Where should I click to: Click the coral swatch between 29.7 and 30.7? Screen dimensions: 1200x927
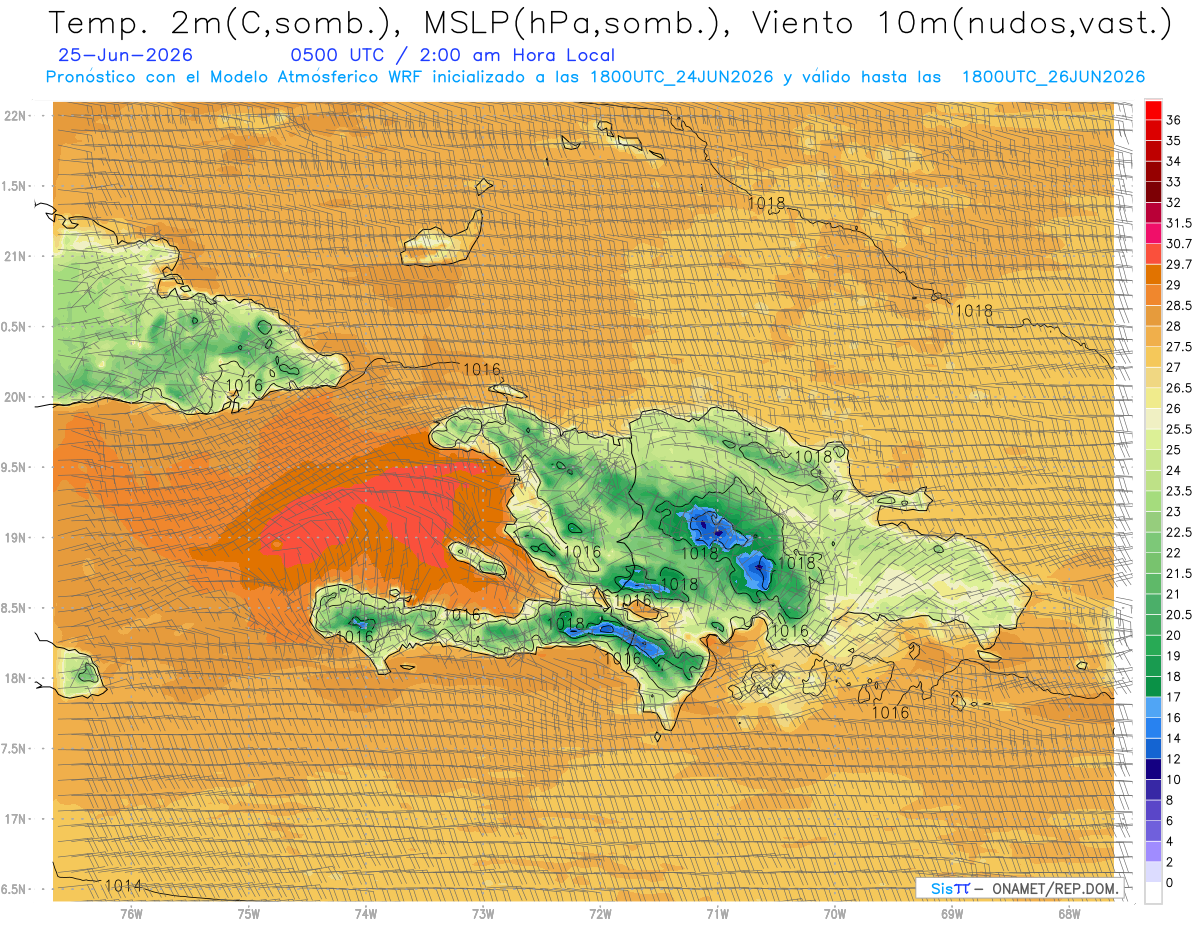1153,254
